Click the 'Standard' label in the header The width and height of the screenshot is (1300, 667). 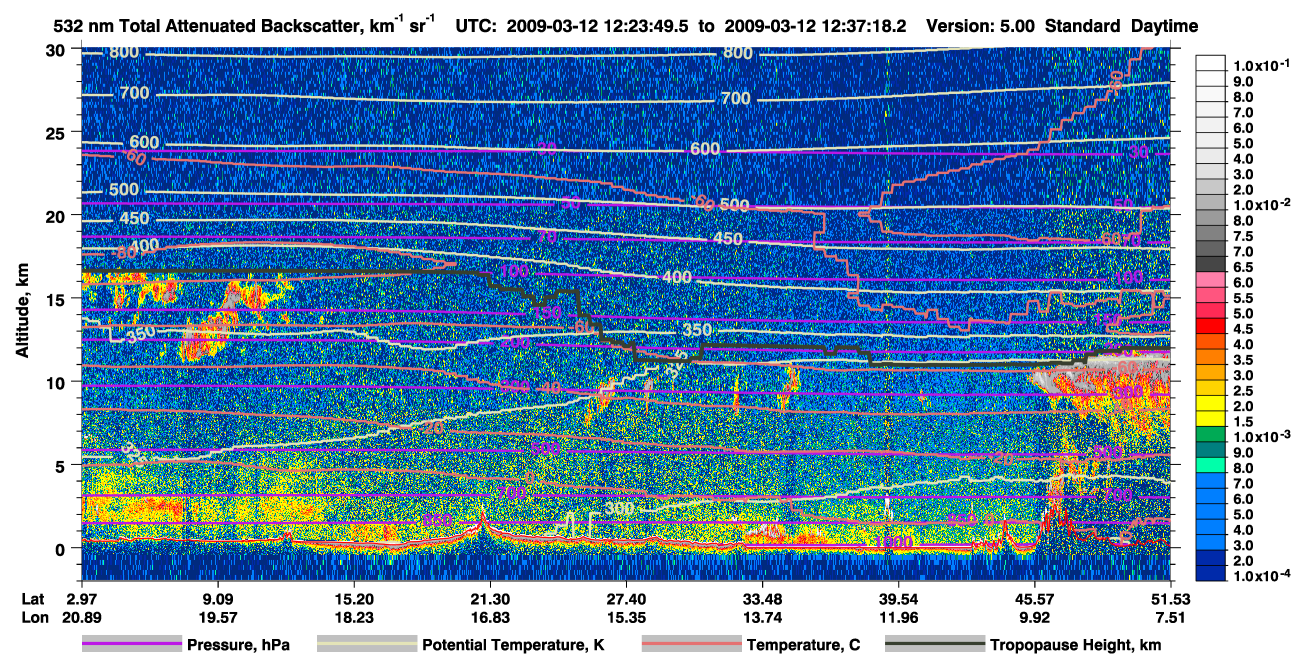tap(1084, 26)
